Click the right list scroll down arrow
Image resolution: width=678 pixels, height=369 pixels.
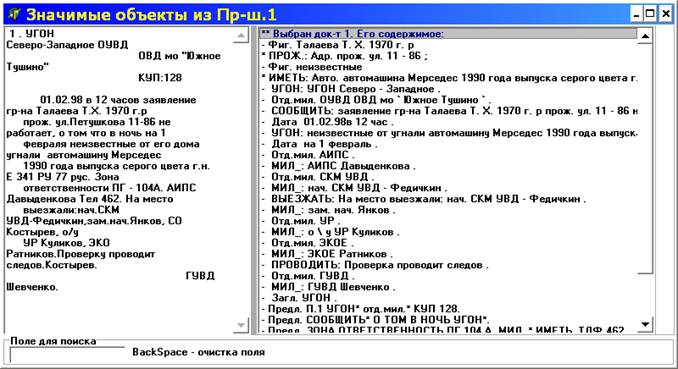coord(645,324)
